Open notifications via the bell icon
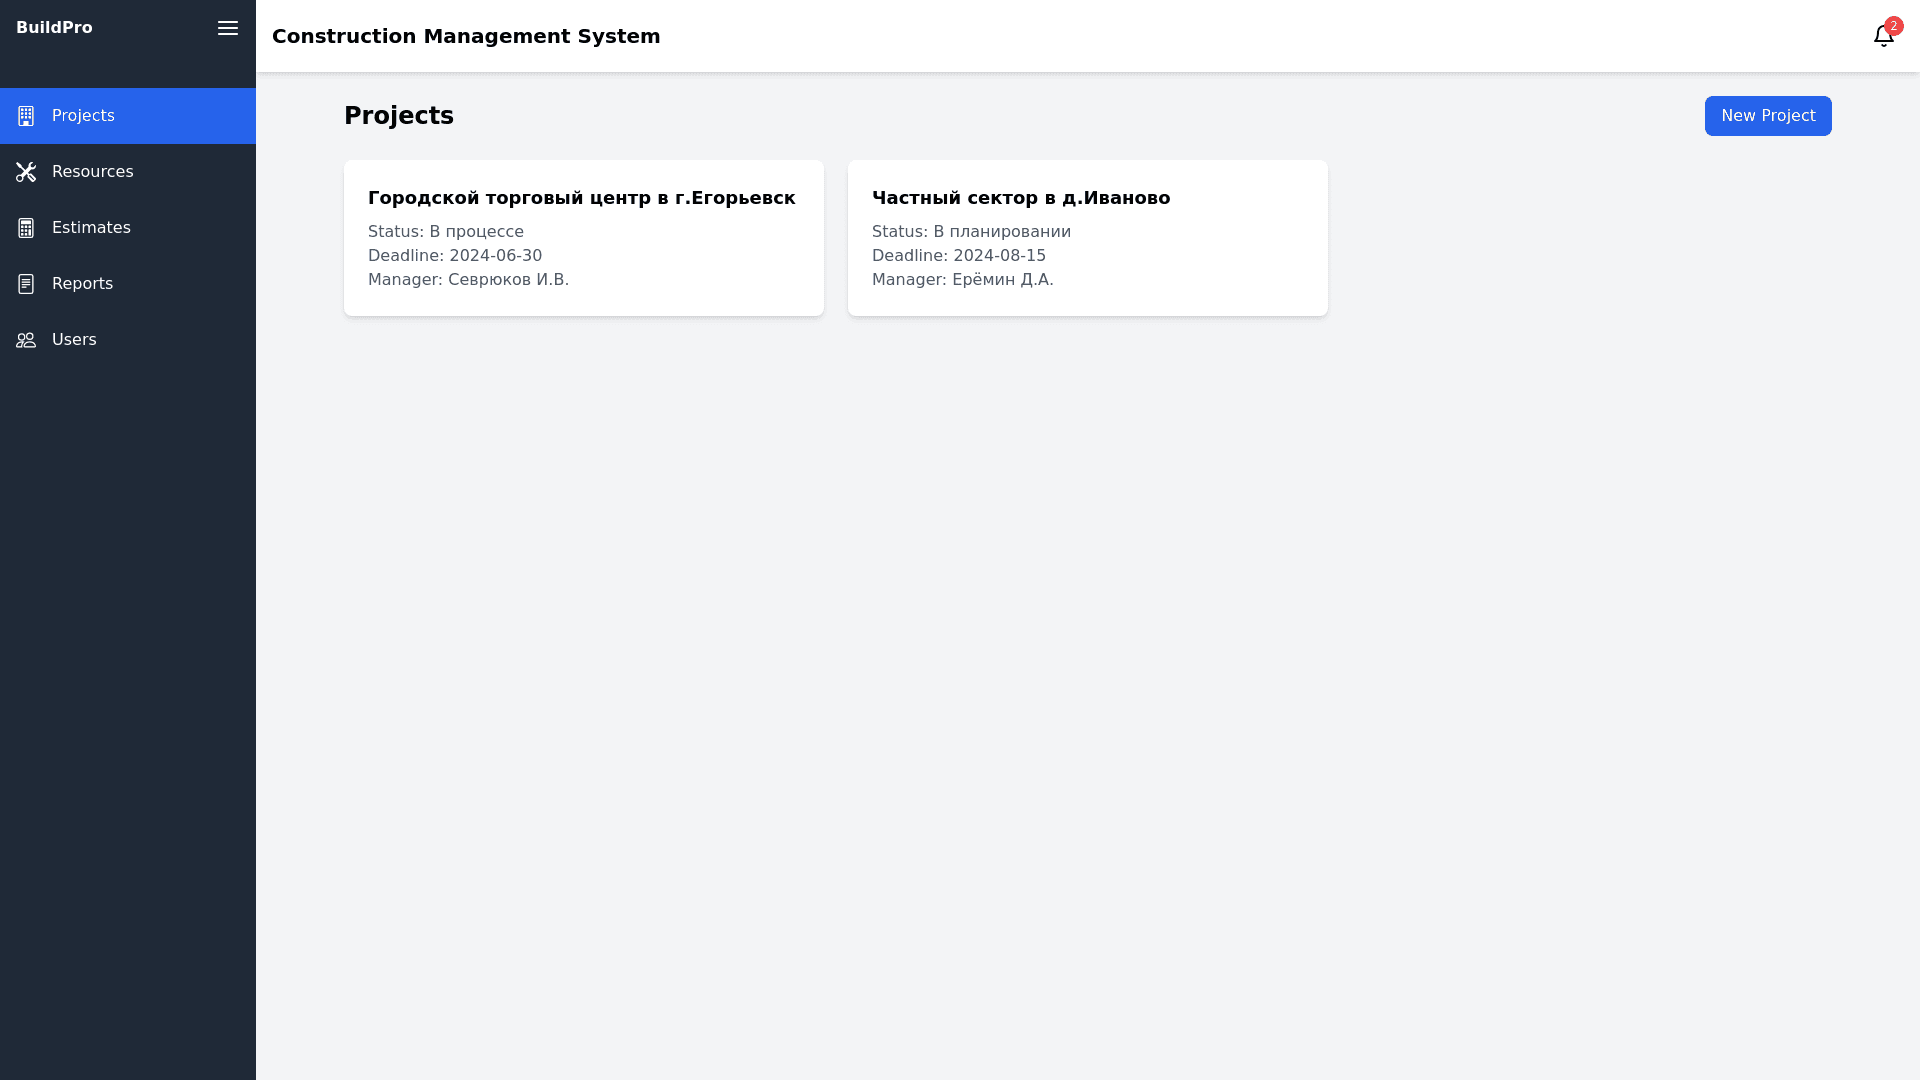 [1883, 37]
